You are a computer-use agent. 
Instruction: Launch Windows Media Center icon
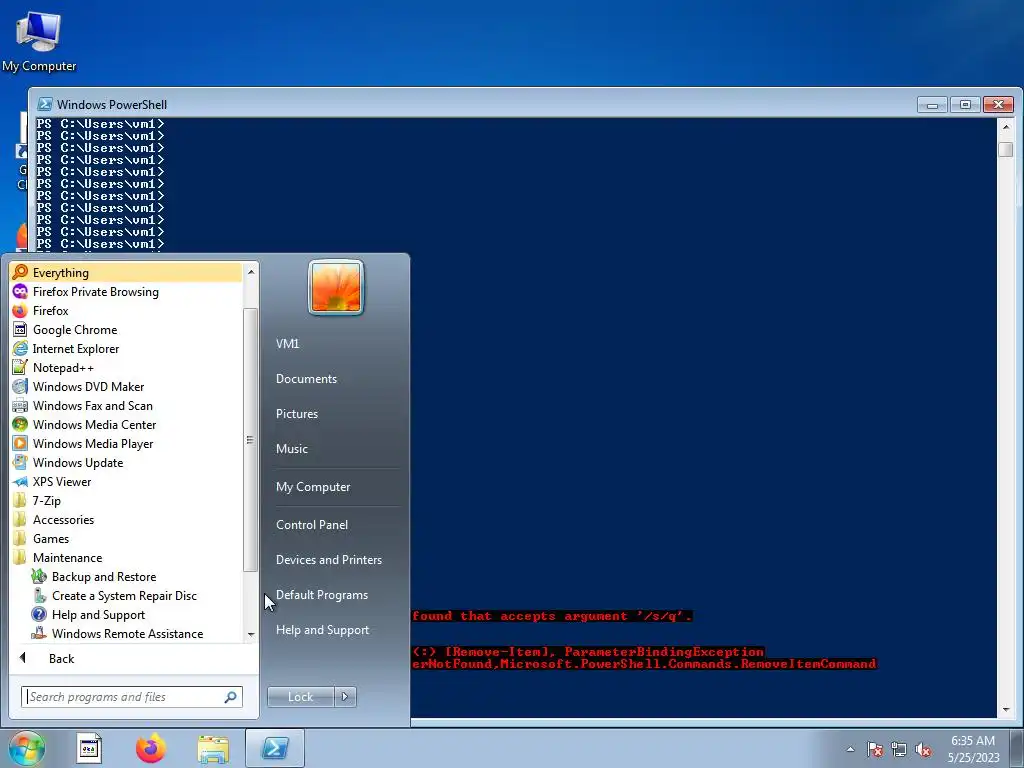point(20,424)
